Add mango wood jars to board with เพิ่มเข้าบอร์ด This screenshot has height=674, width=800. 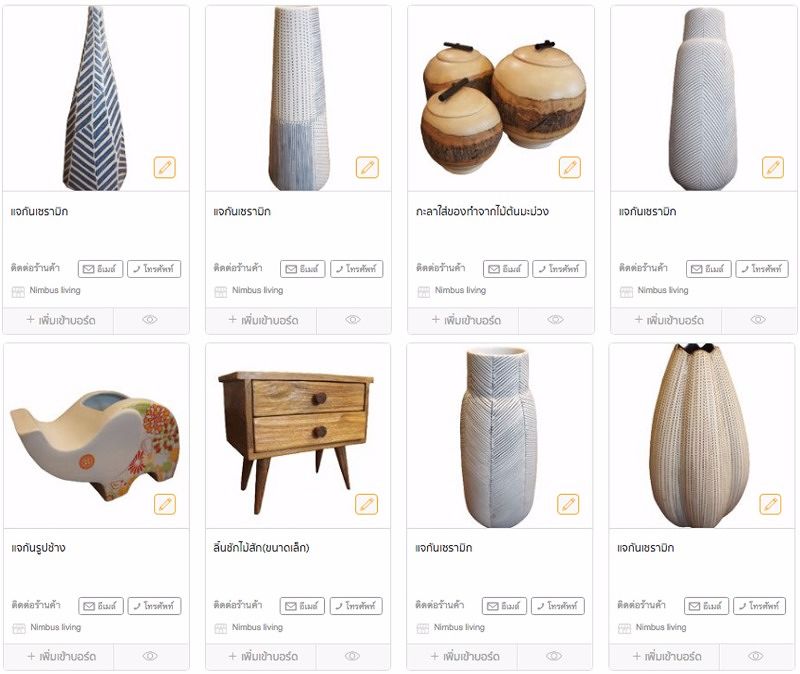[x=466, y=320]
